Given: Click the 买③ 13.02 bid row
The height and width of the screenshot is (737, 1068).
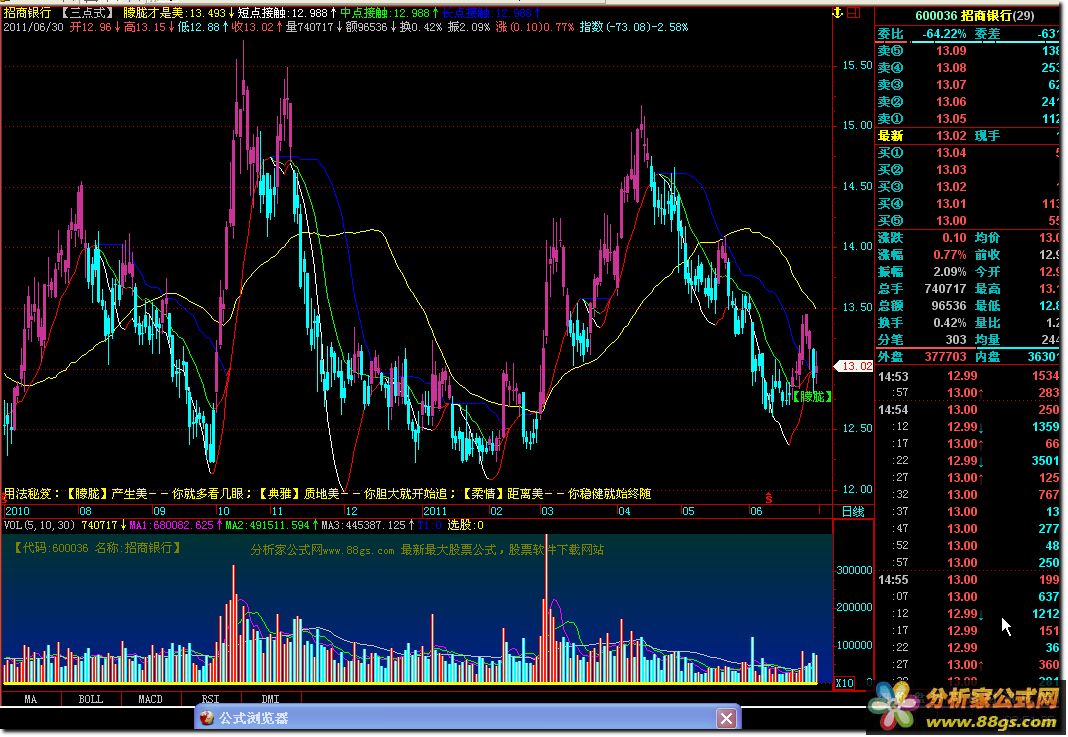Looking at the screenshot, I should click(967, 187).
